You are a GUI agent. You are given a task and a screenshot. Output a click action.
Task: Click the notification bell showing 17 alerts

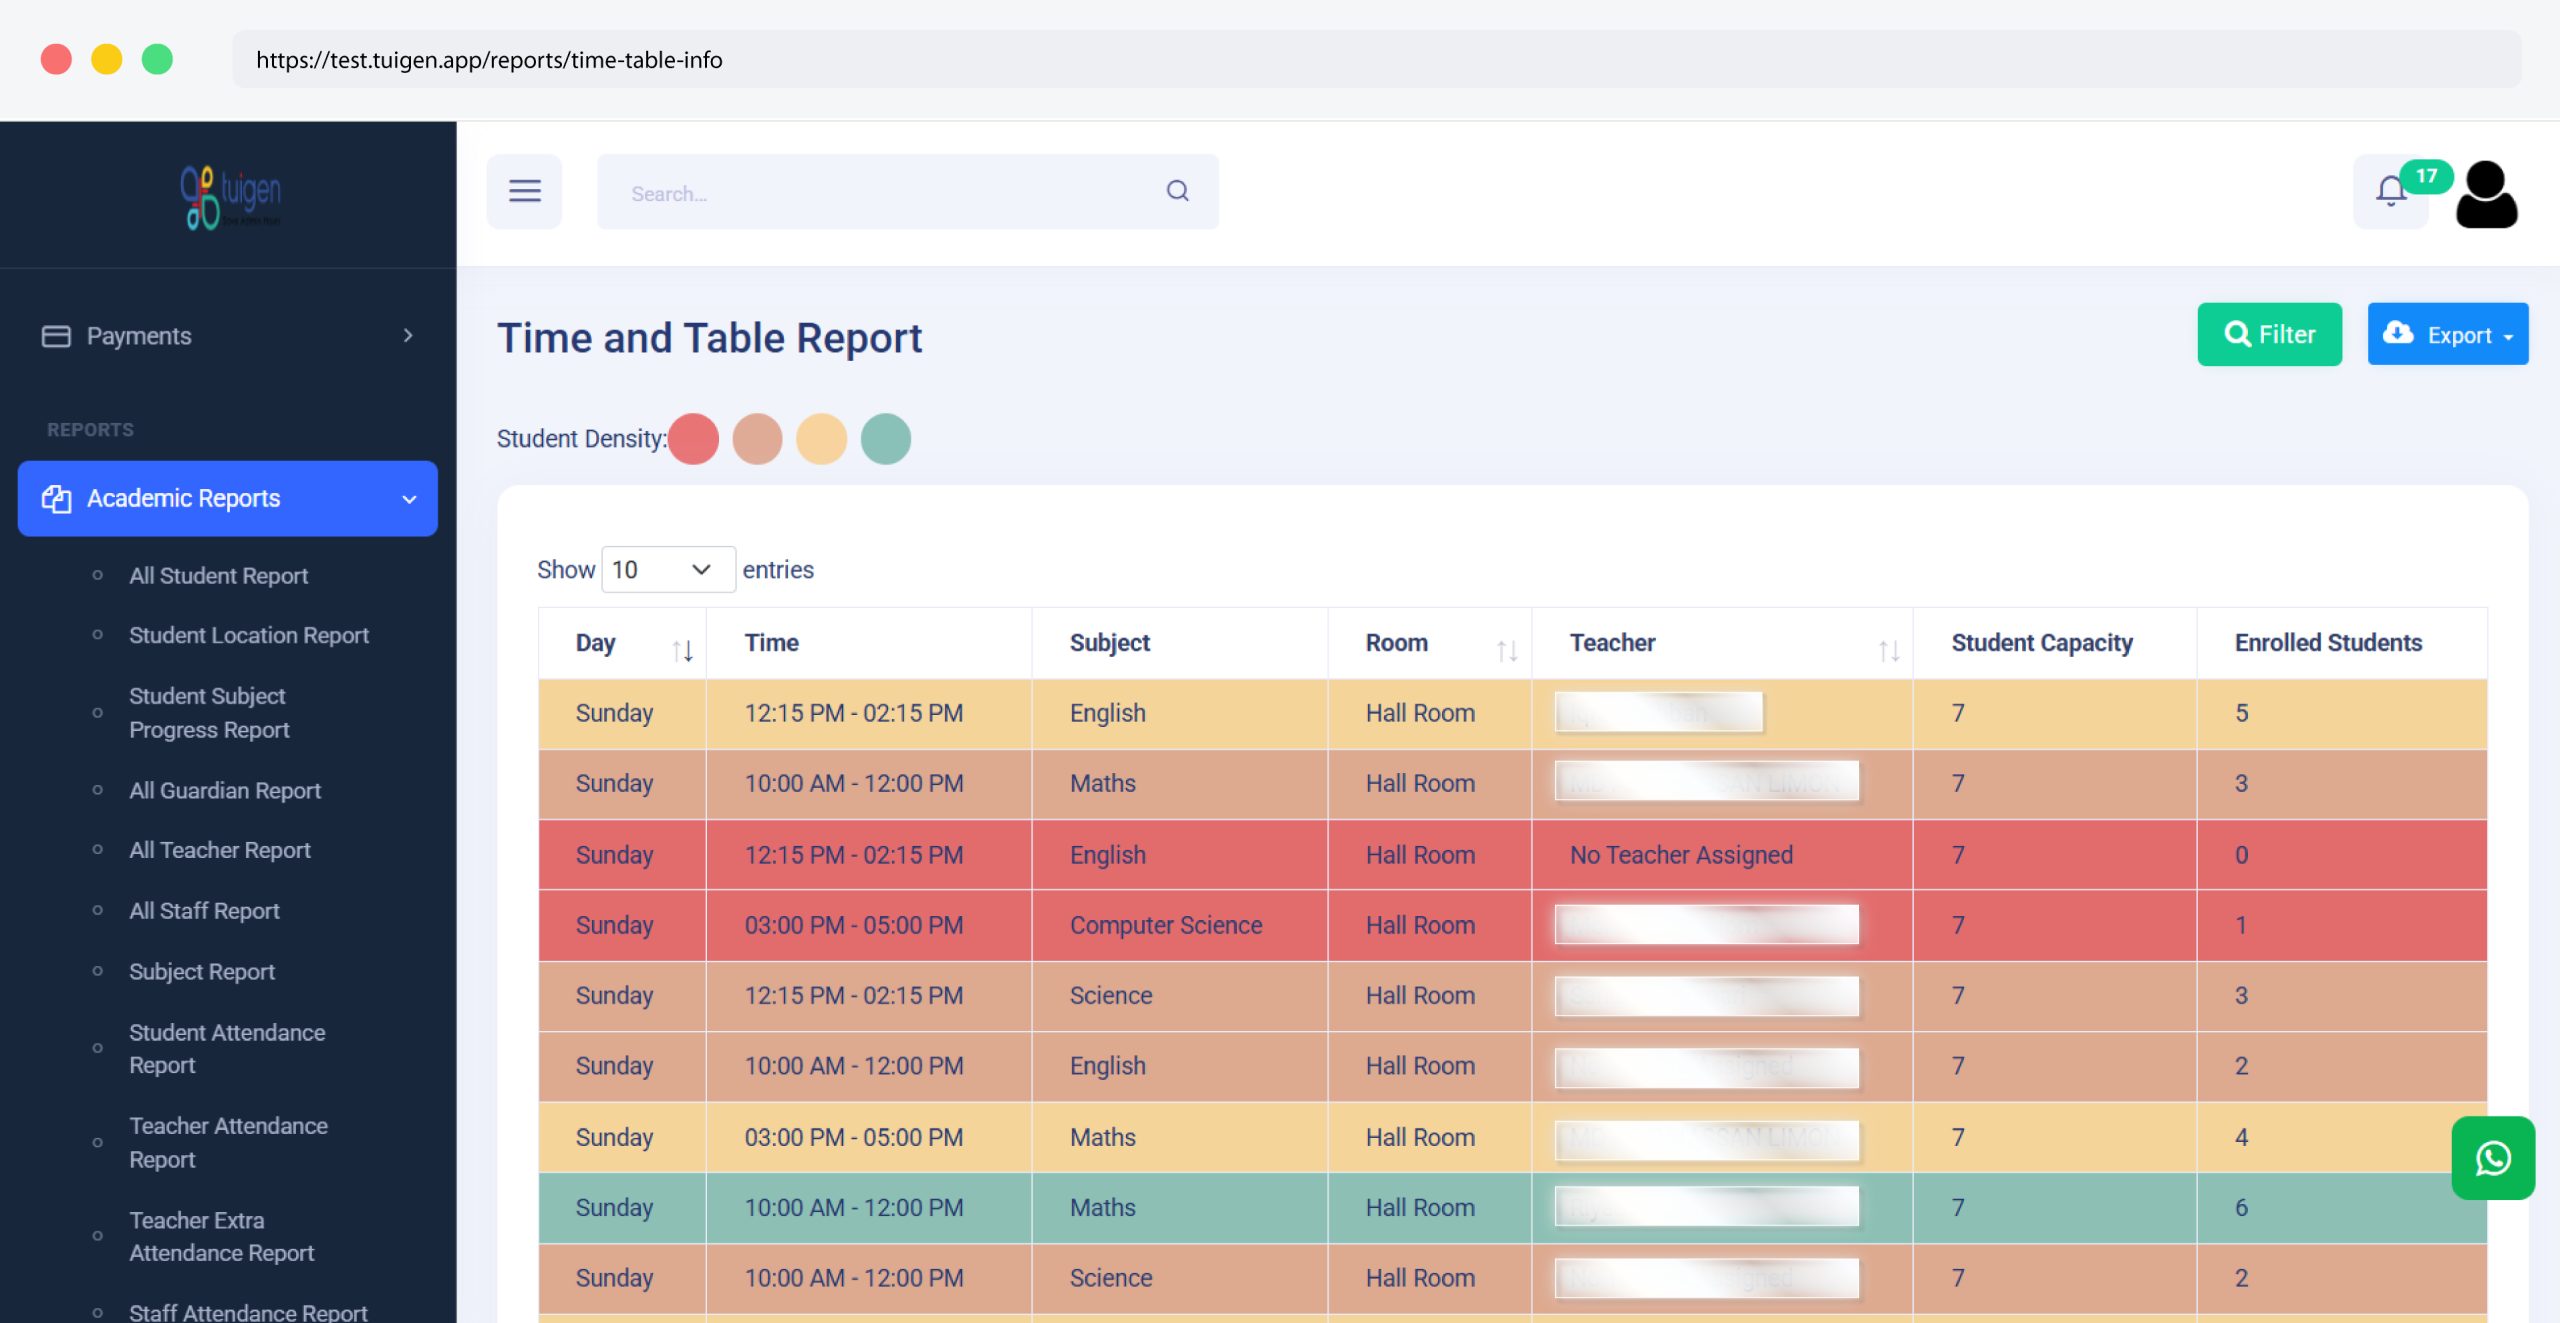(x=2390, y=191)
